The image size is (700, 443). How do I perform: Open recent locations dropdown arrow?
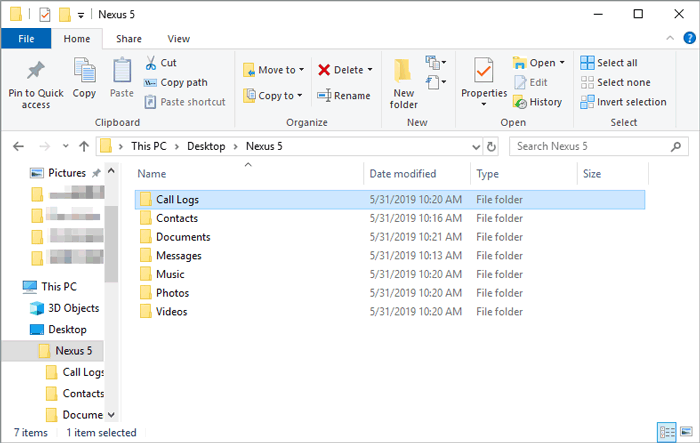click(x=66, y=146)
